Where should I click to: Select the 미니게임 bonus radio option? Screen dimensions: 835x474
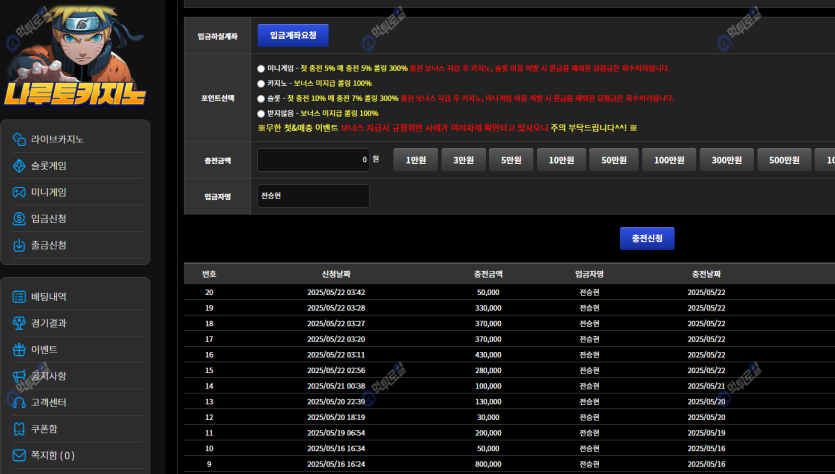261,68
